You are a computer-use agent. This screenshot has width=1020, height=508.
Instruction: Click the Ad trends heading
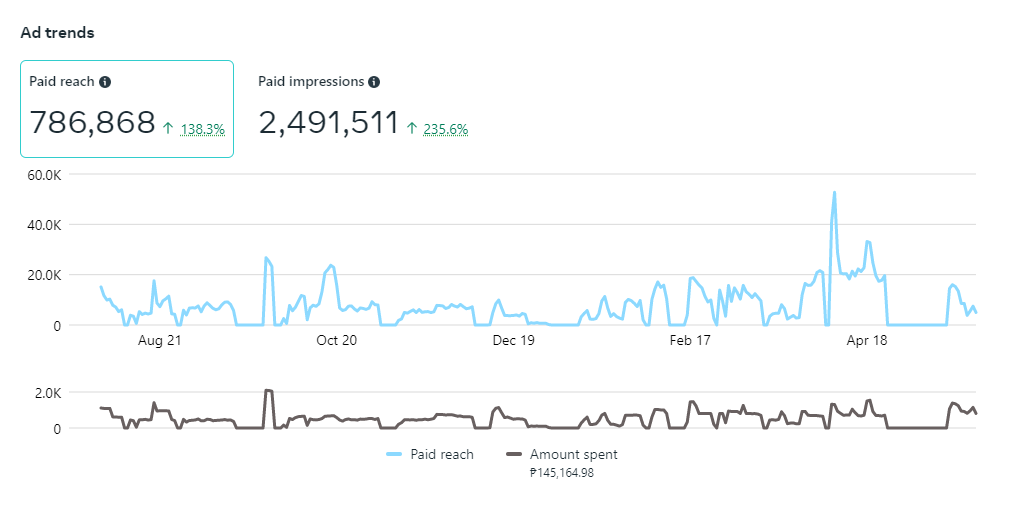tap(57, 33)
